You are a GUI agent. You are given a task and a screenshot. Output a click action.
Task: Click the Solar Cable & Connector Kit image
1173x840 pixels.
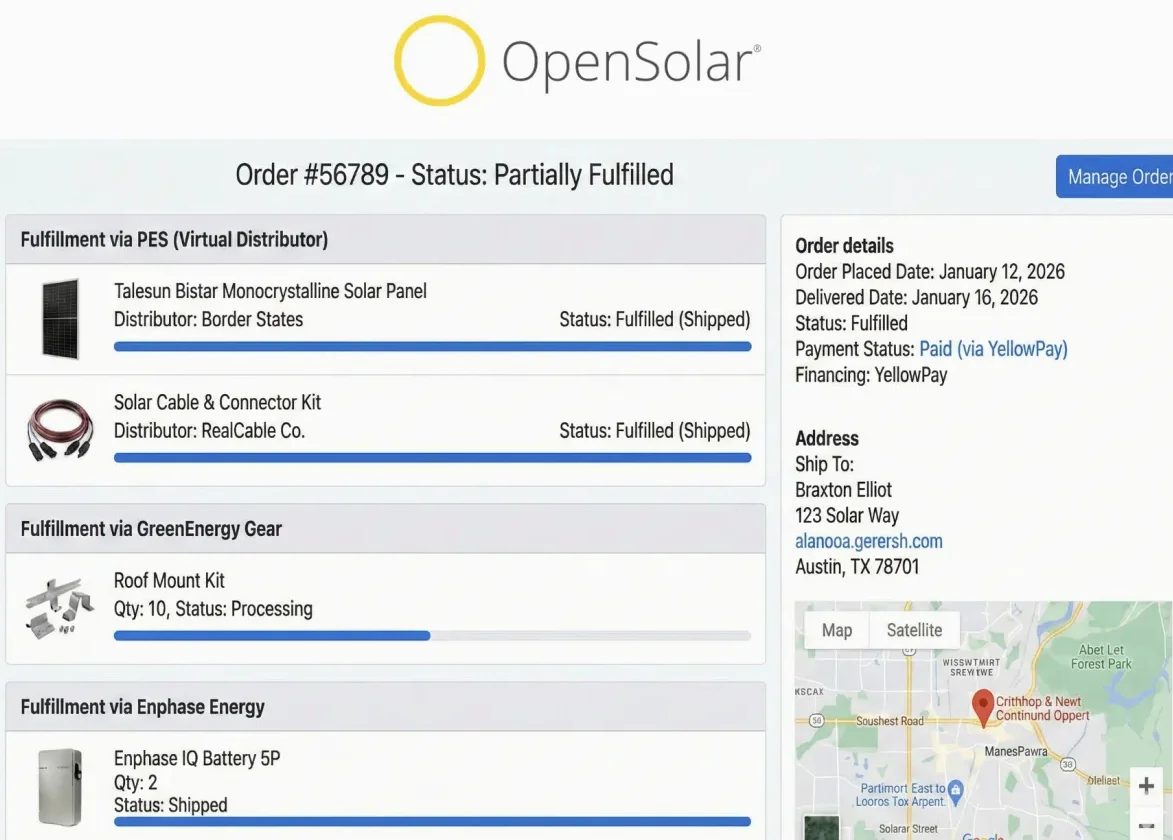click(58, 428)
